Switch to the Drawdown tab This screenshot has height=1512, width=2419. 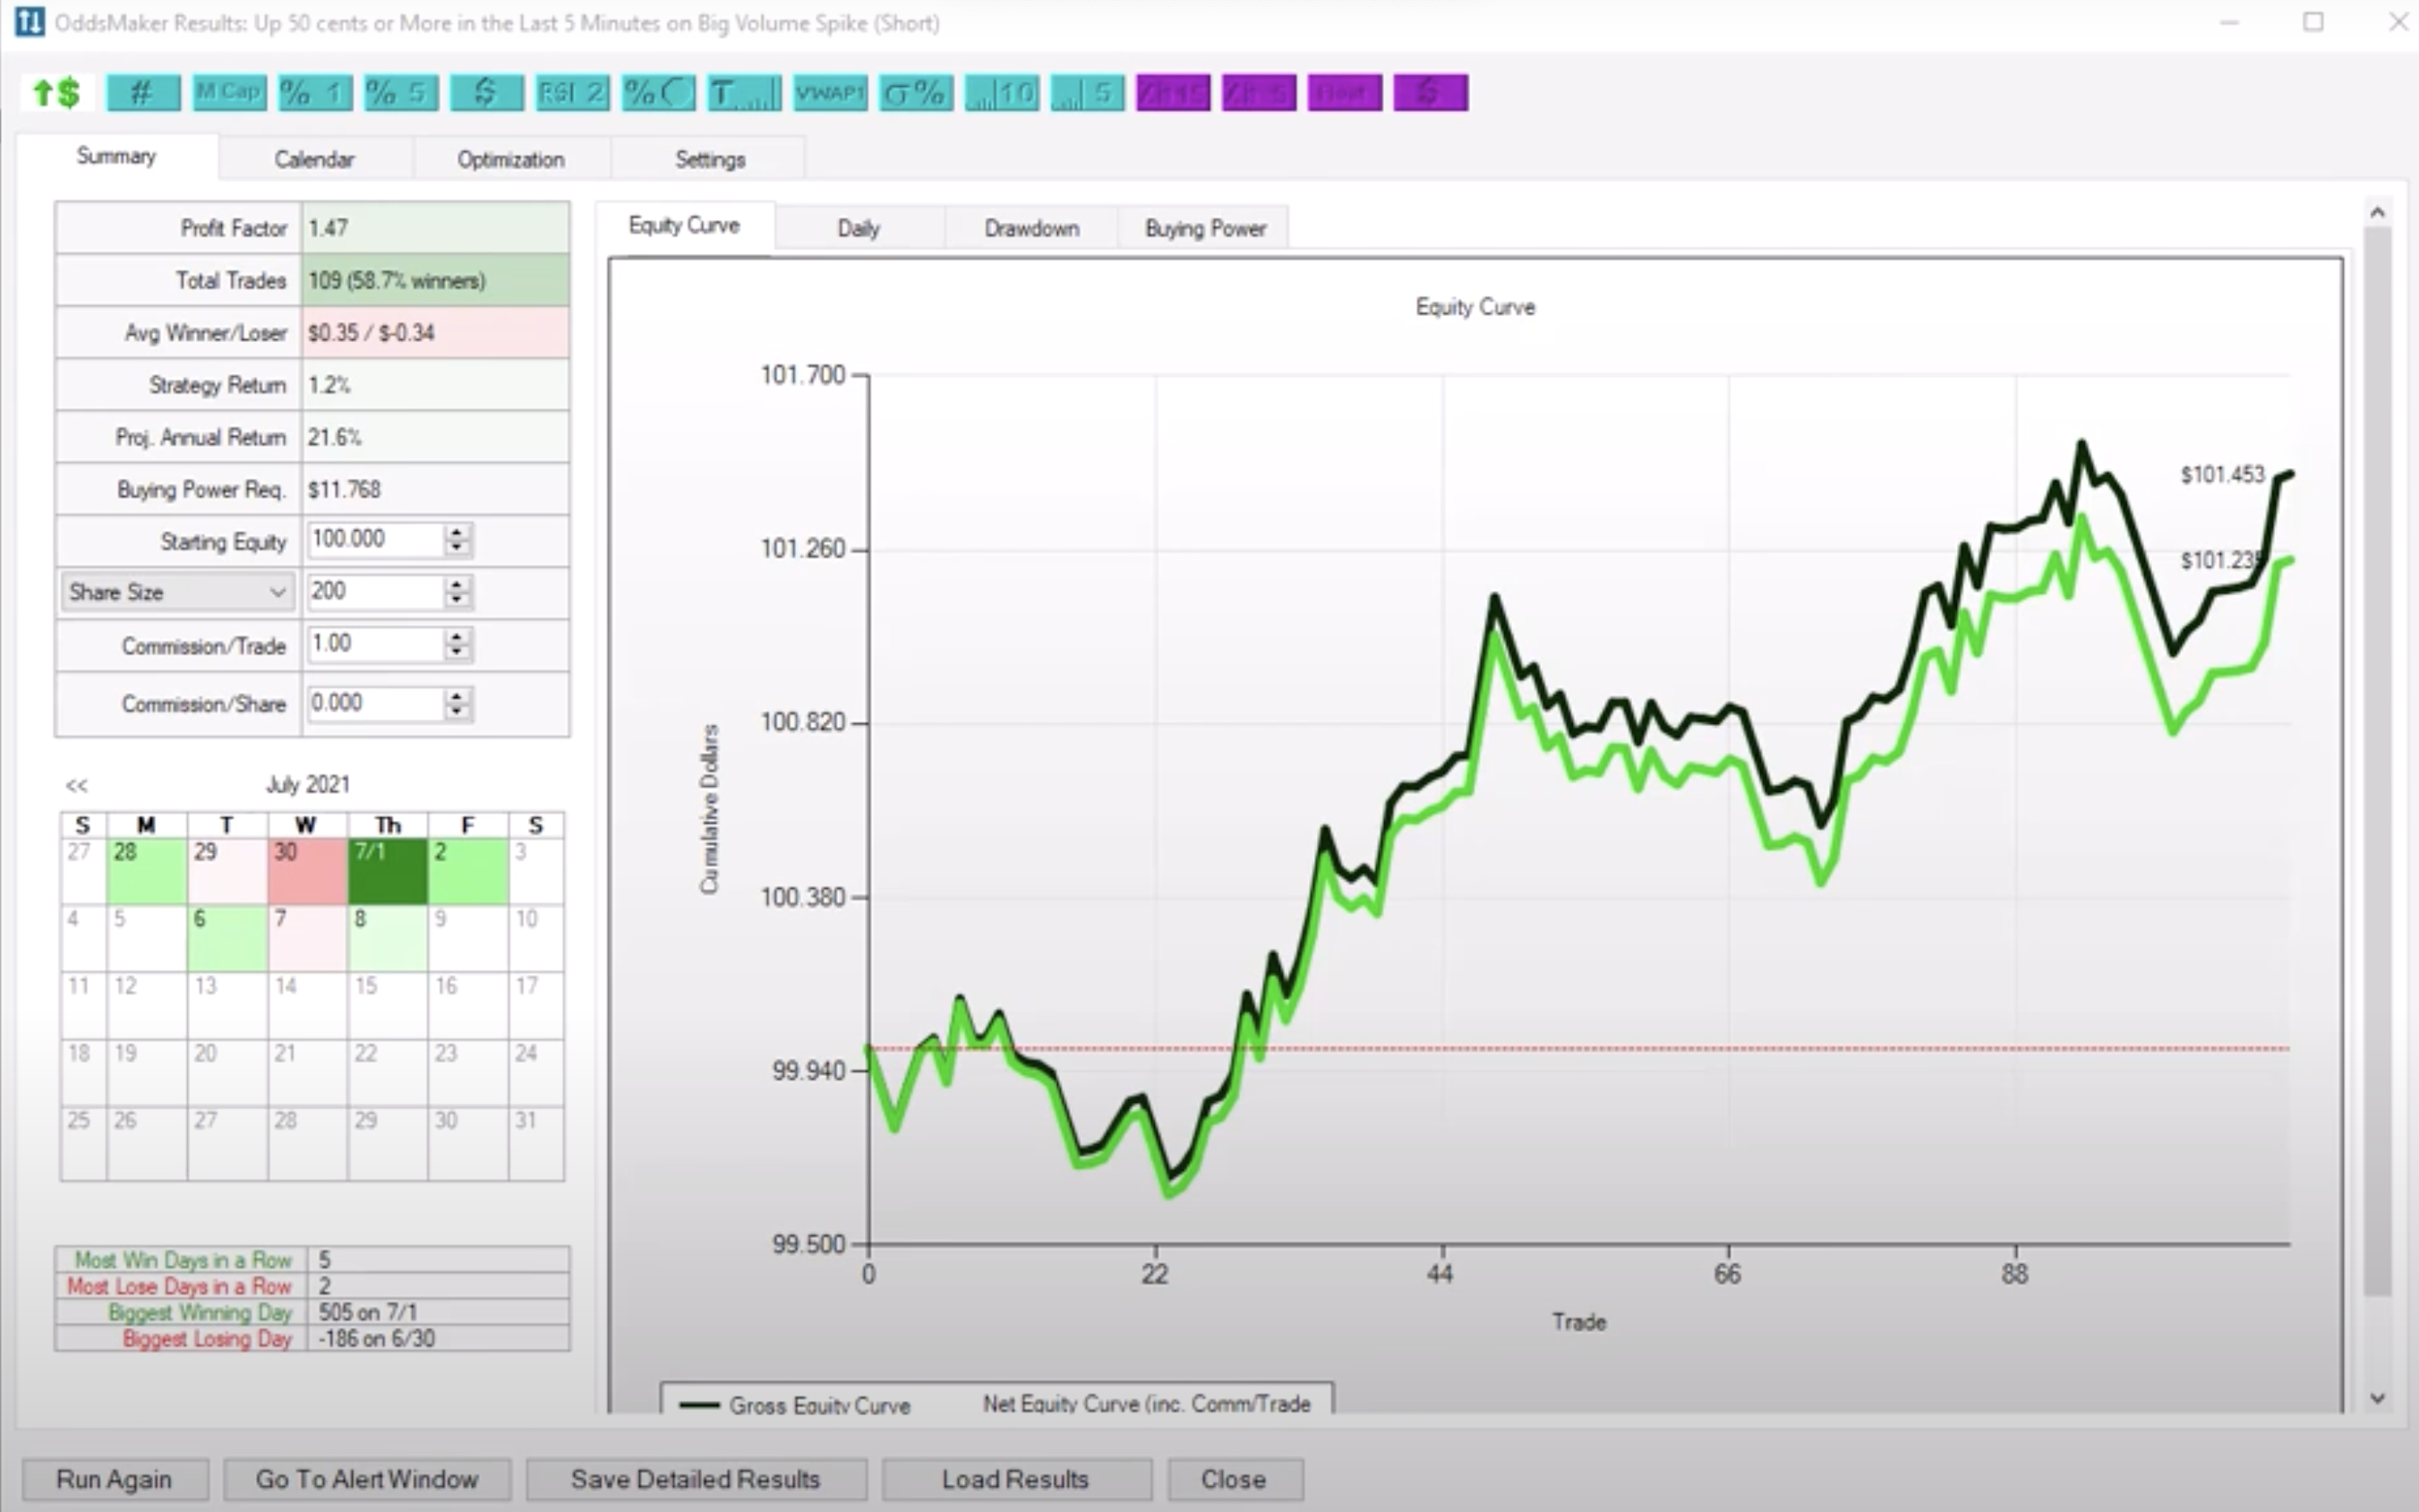coord(1030,226)
